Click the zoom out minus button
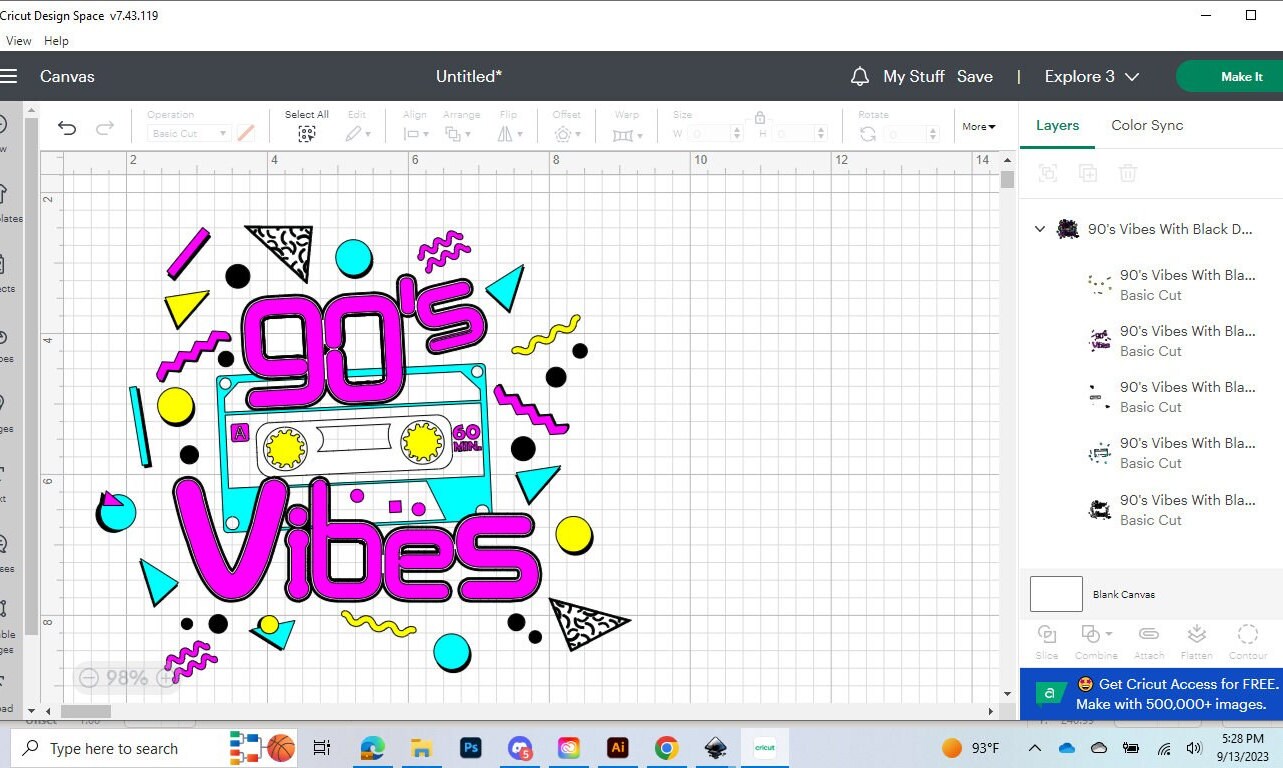Viewport: 1283px width, 768px height. point(89,678)
